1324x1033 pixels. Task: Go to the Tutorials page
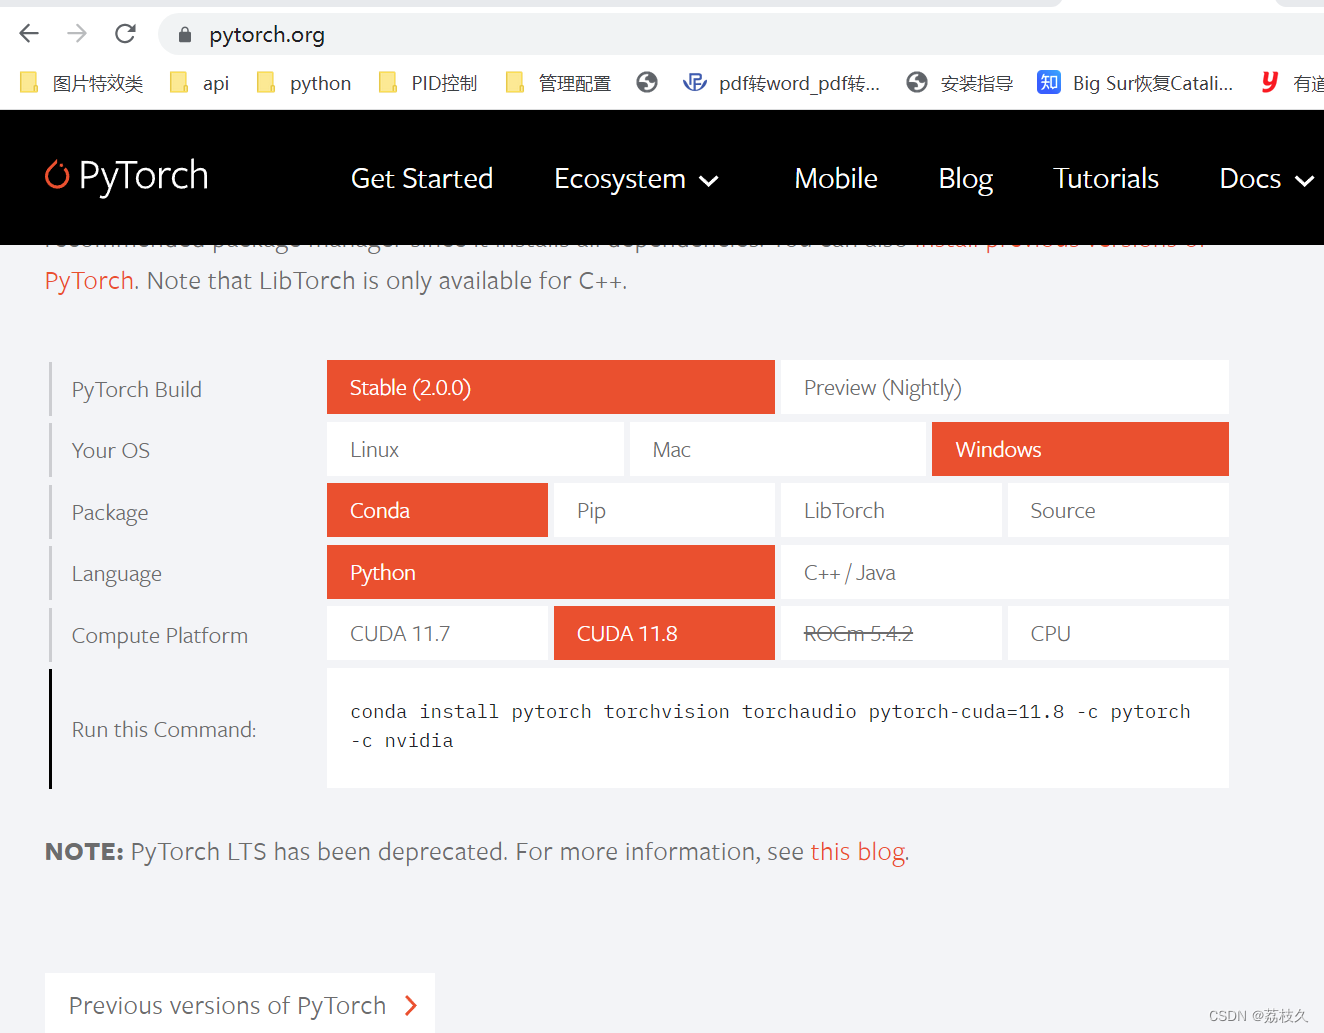(x=1105, y=179)
